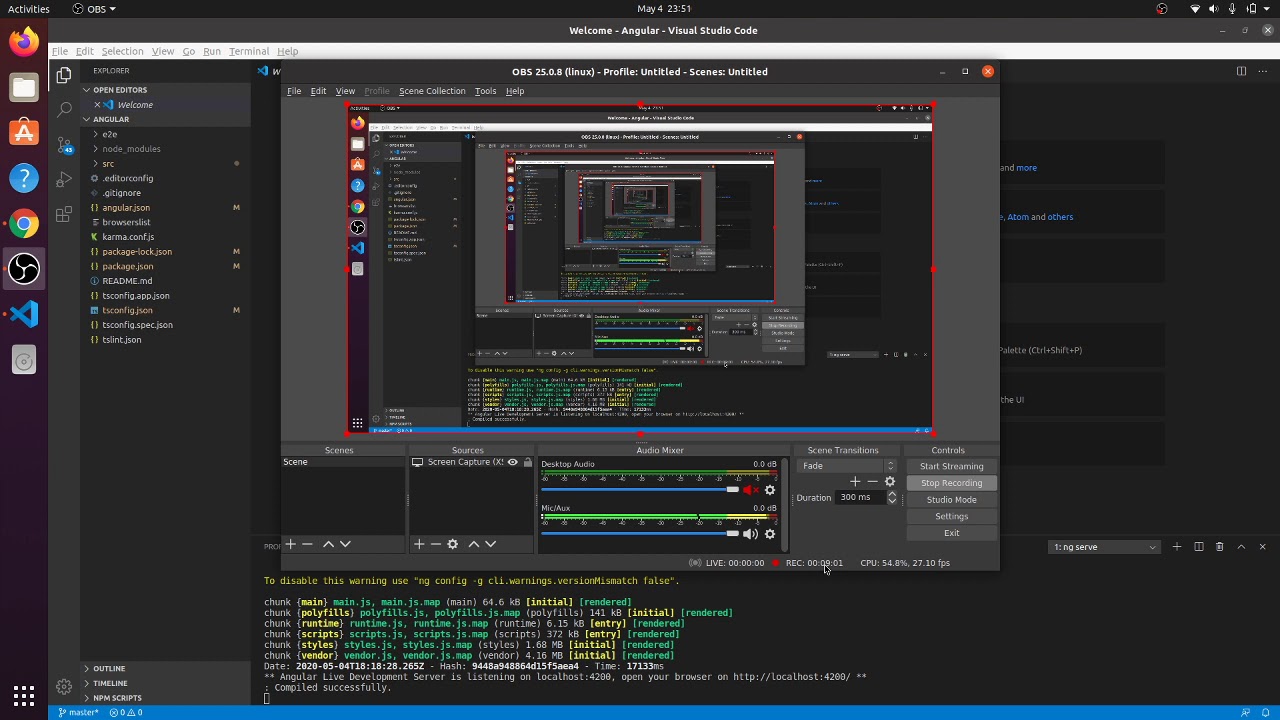This screenshot has width=1280, height=720.
Task: Maximize the VS Code terminal panel
Action: click(x=1241, y=547)
